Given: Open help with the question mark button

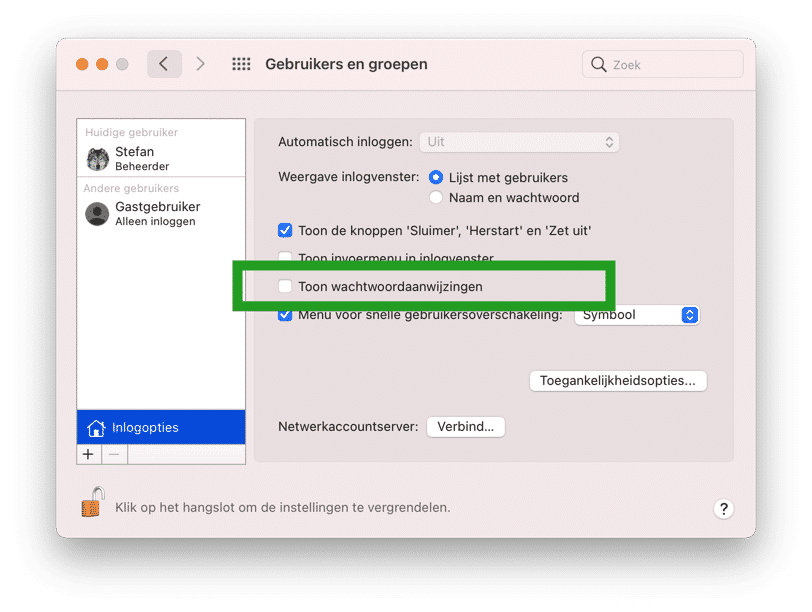Looking at the screenshot, I should click(x=723, y=509).
